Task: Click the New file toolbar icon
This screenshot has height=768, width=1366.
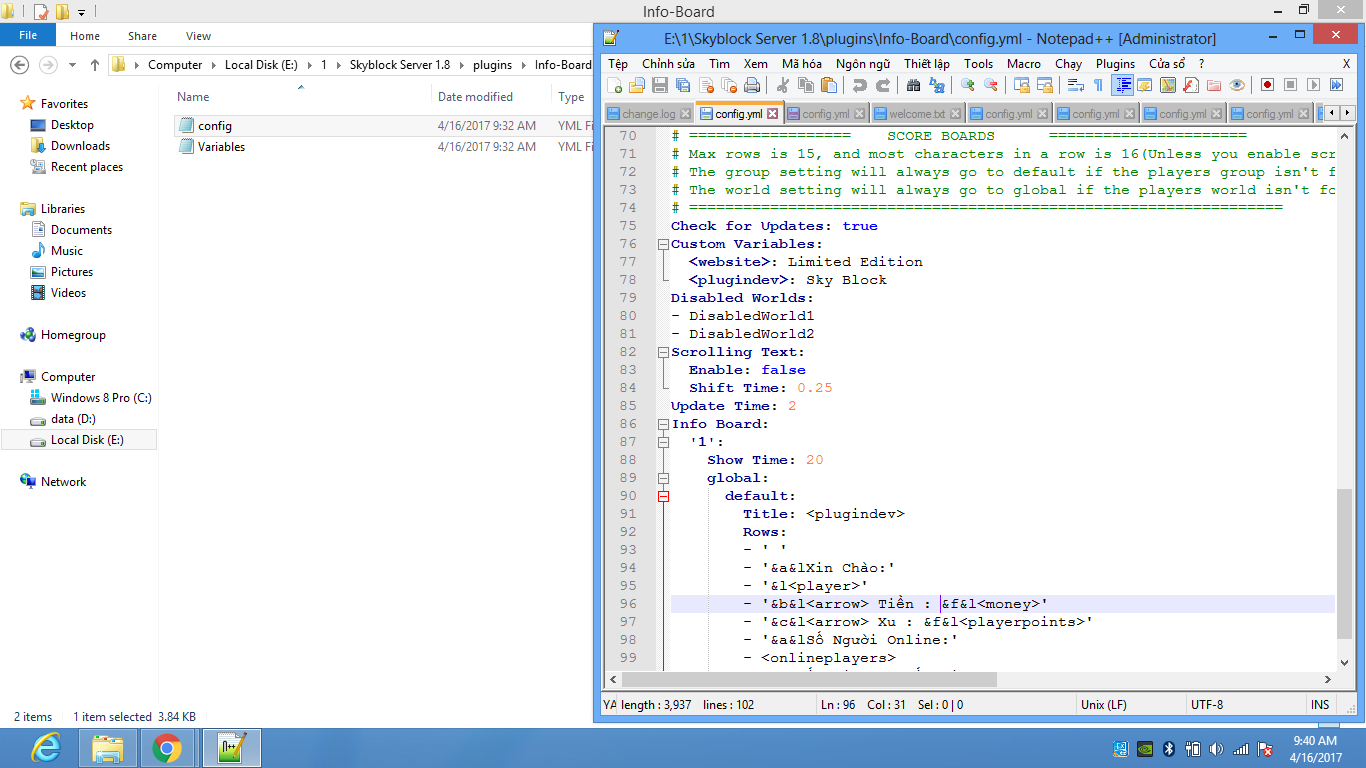Action: [x=615, y=86]
